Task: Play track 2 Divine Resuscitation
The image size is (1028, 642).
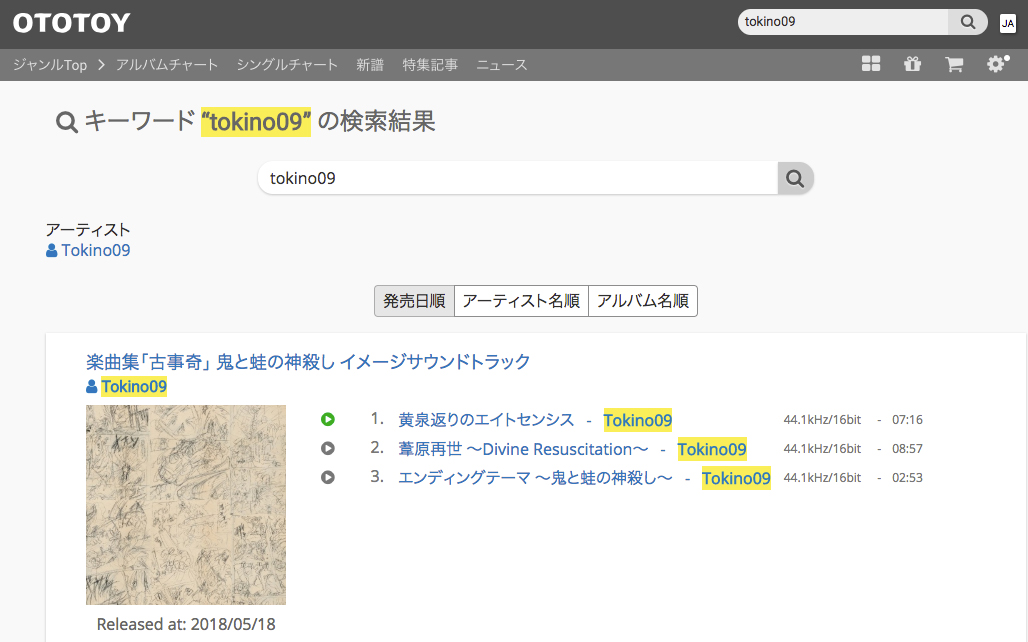Action: (x=328, y=449)
